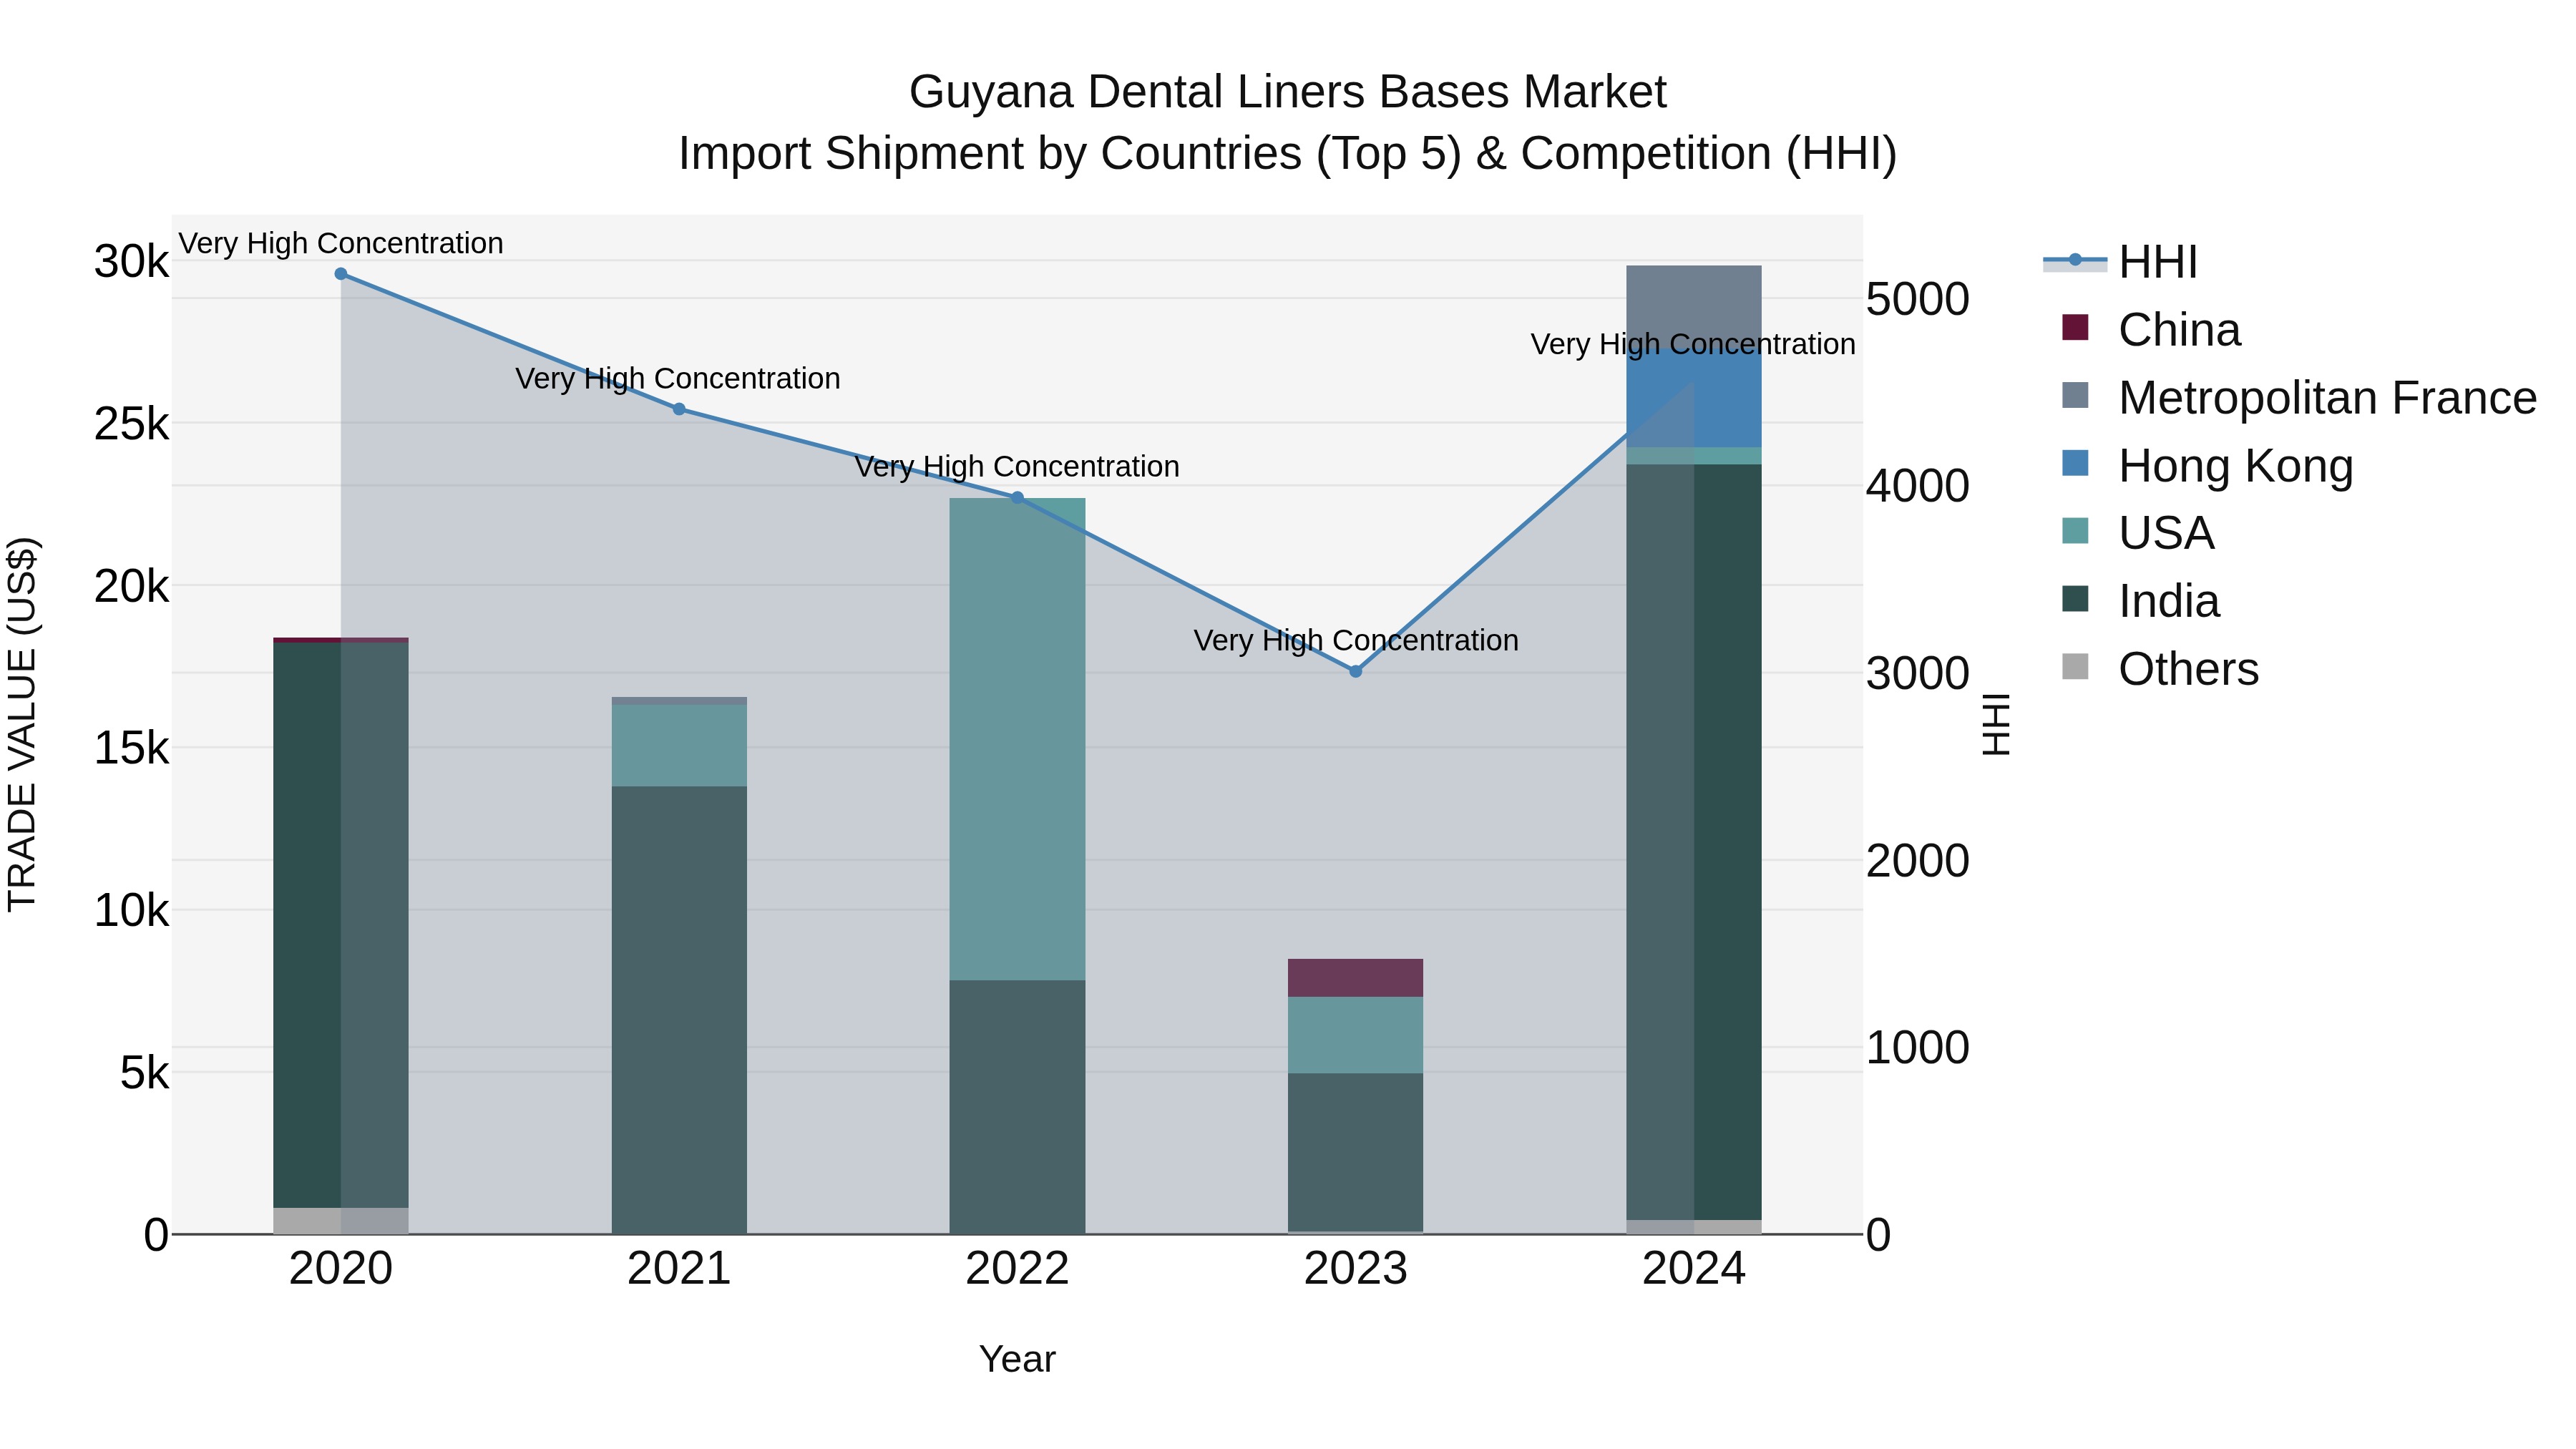
Task: Click the 3000 right axis tick label
Action: click(1918, 673)
